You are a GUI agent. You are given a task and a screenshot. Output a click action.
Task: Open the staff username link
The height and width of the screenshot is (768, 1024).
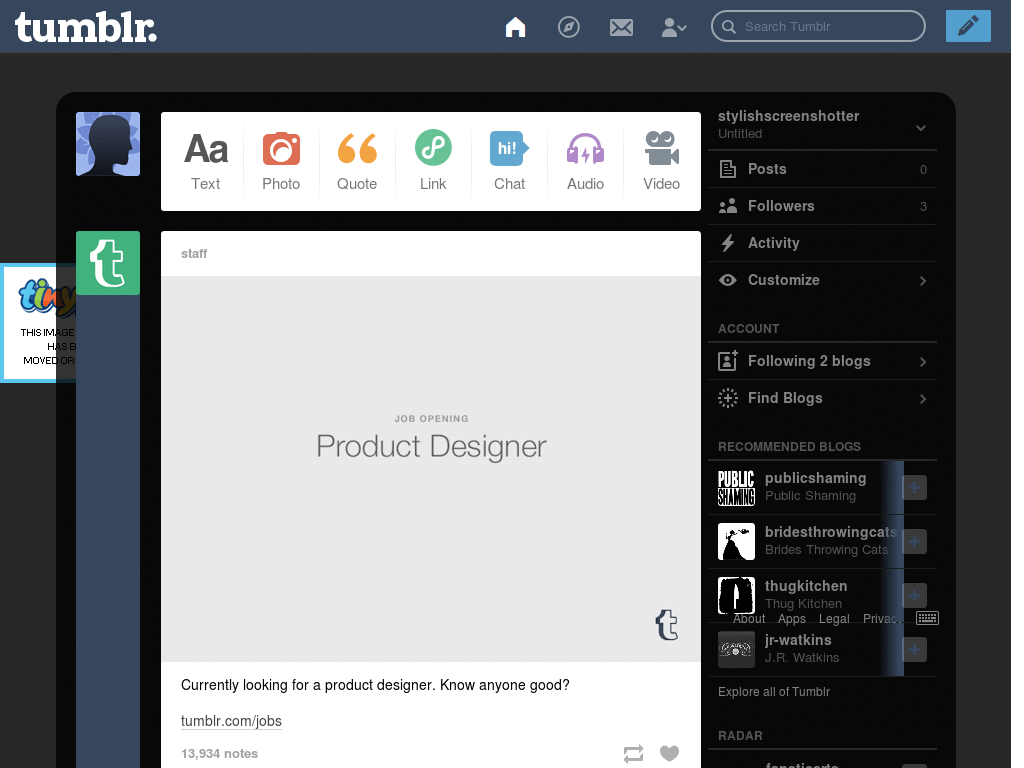pyautogui.click(x=194, y=253)
